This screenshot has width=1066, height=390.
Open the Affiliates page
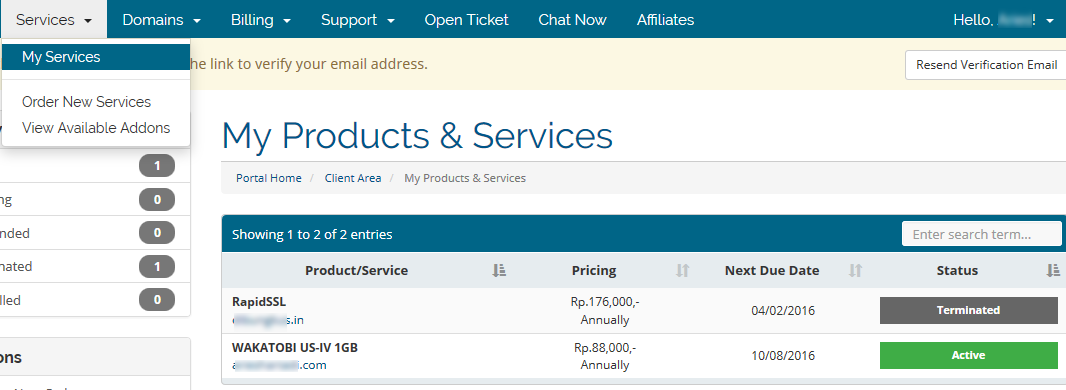coord(666,20)
